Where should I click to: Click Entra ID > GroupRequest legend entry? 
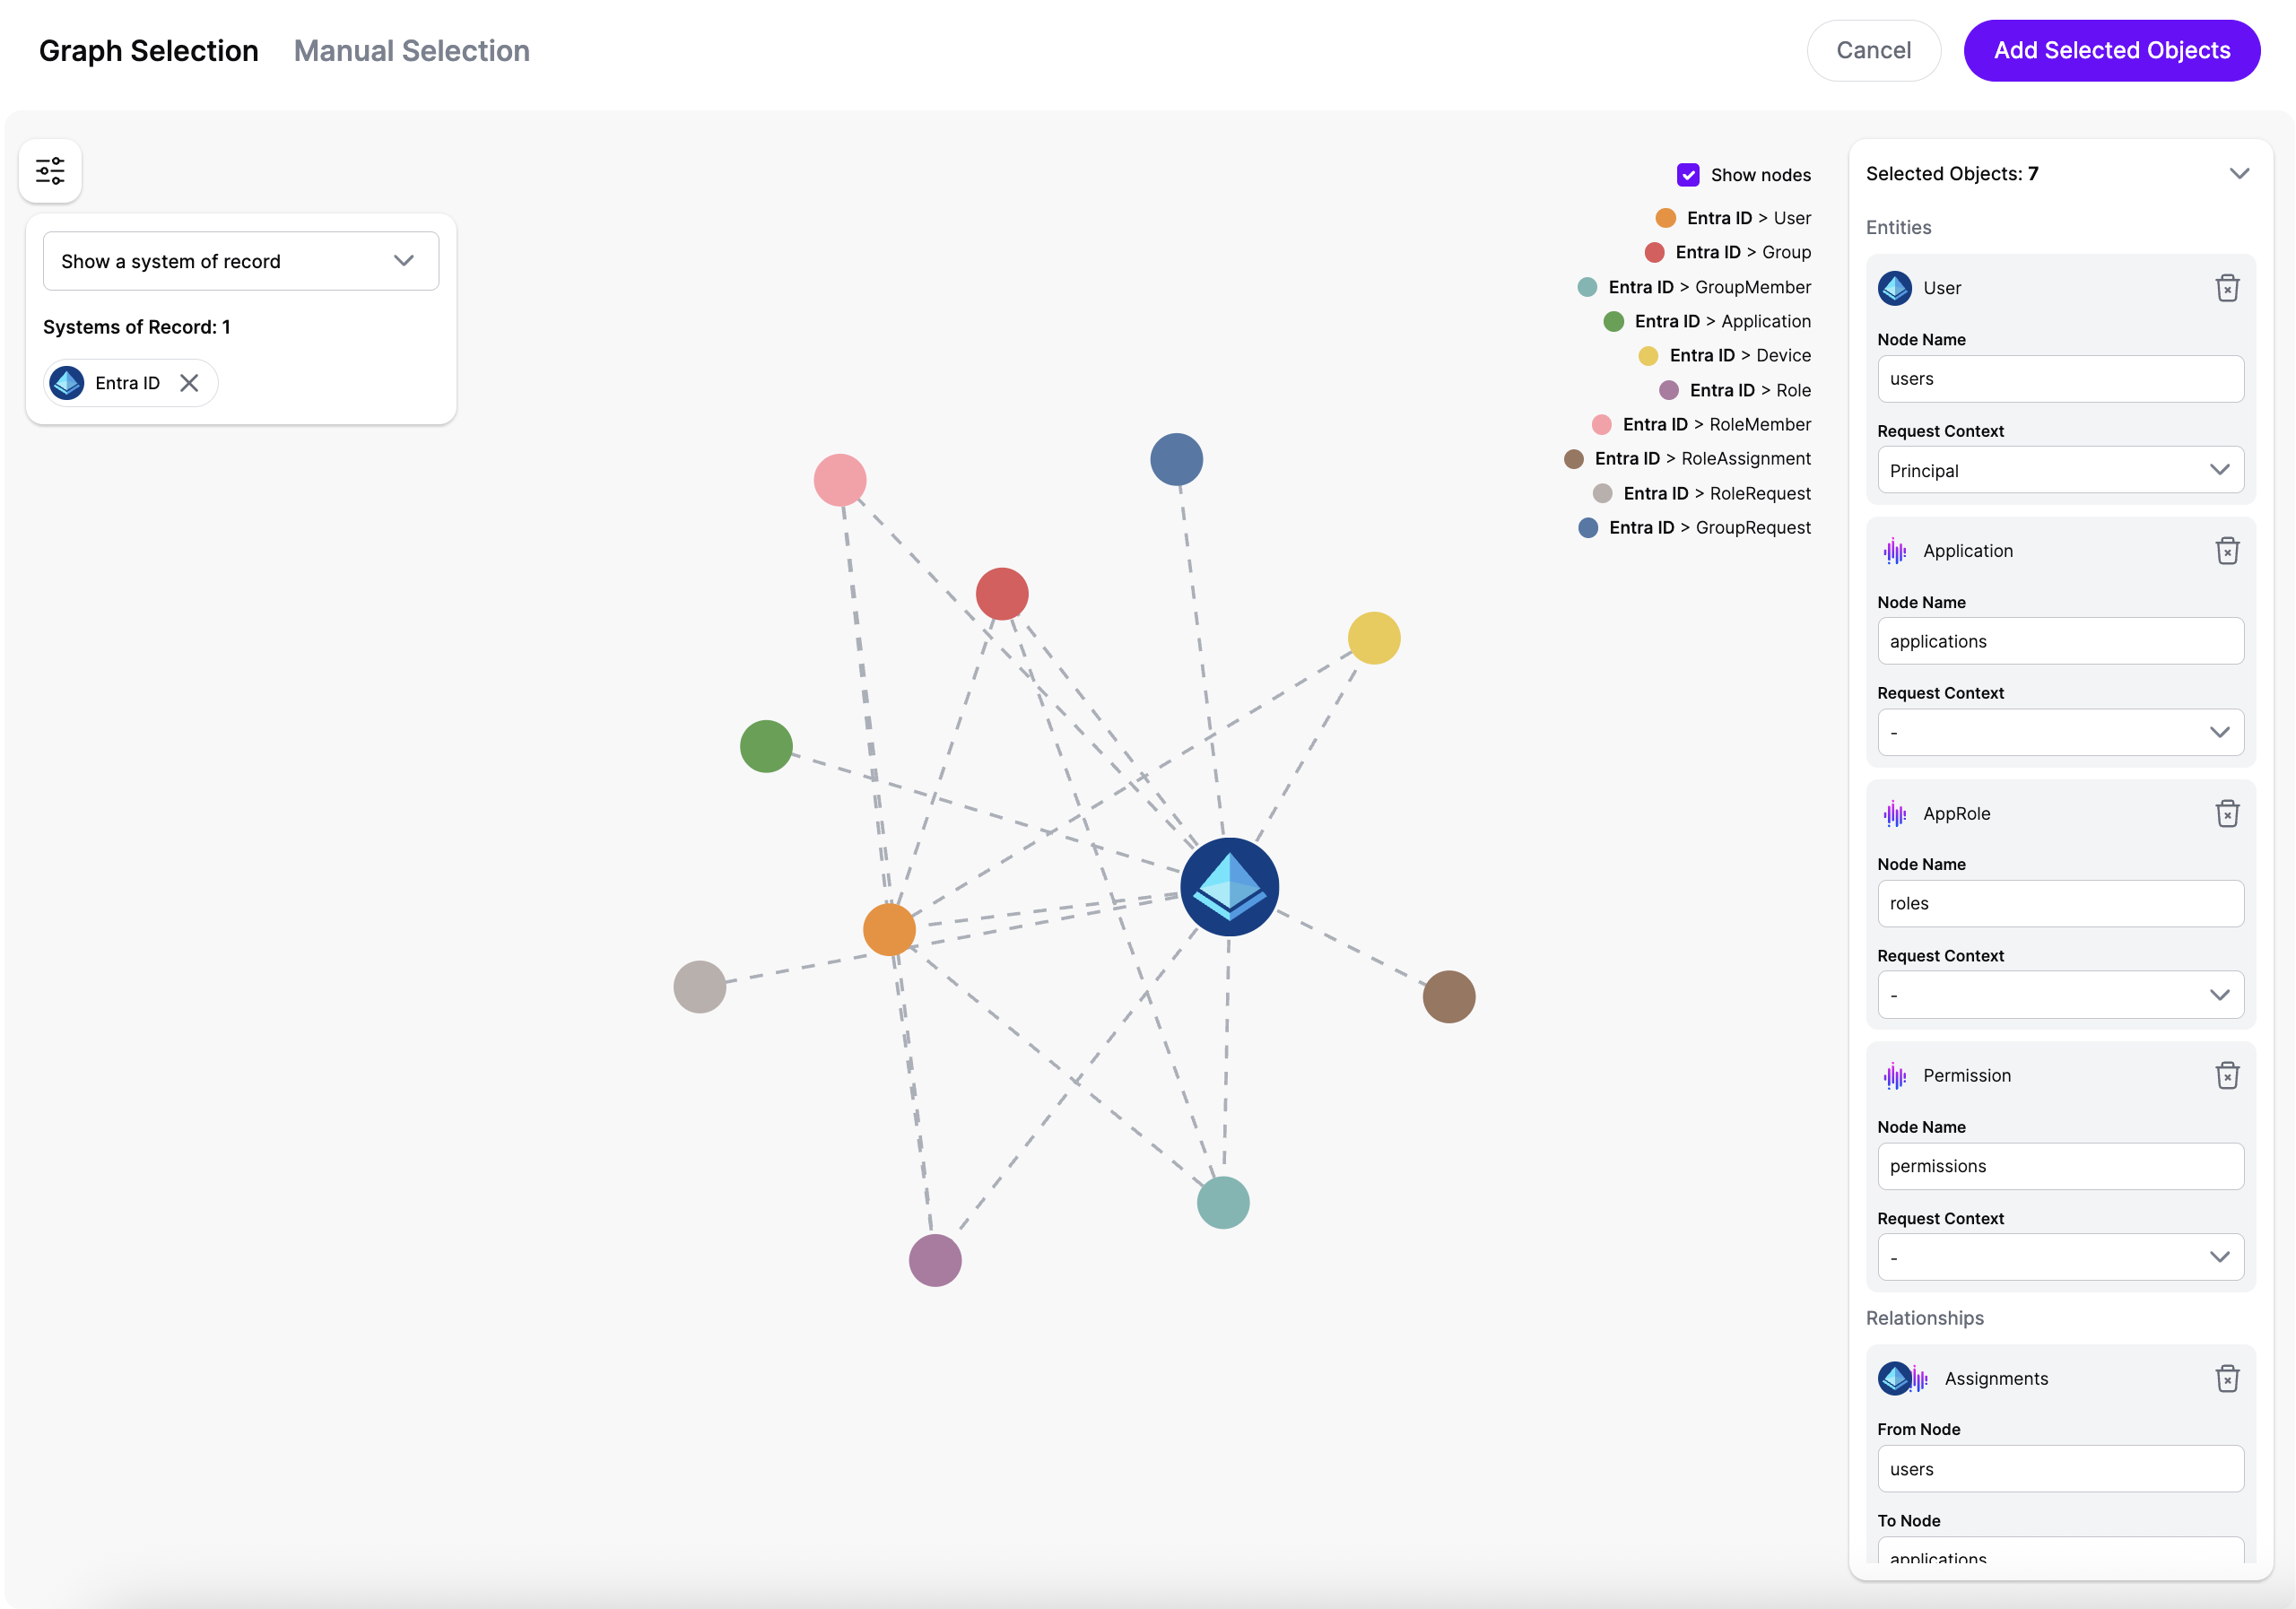[x=1694, y=528]
